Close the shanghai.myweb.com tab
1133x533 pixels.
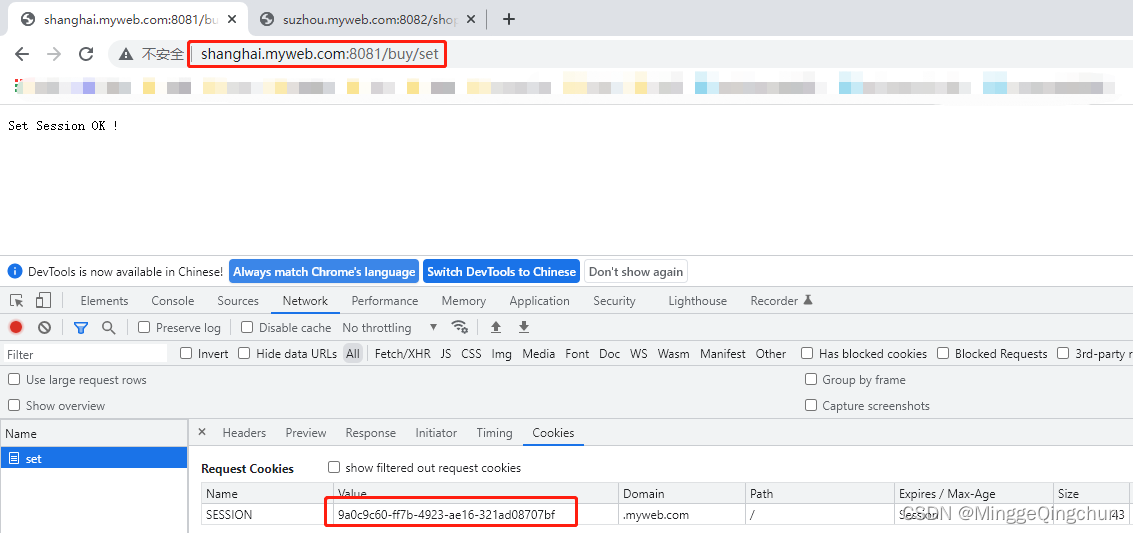click(x=233, y=20)
